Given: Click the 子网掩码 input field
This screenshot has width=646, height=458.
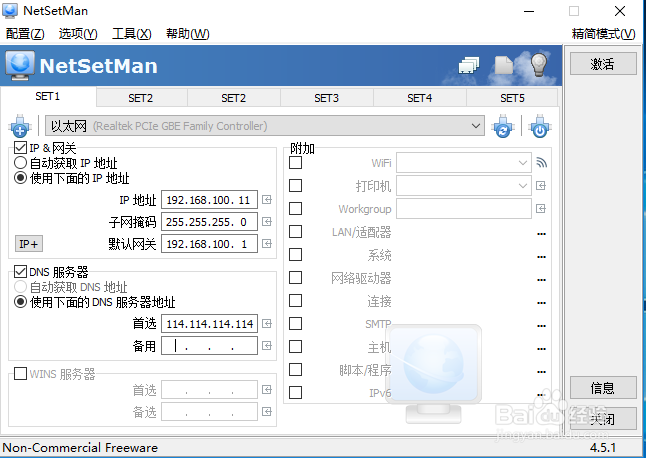Looking at the screenshot, I should (x=209, y=222).
